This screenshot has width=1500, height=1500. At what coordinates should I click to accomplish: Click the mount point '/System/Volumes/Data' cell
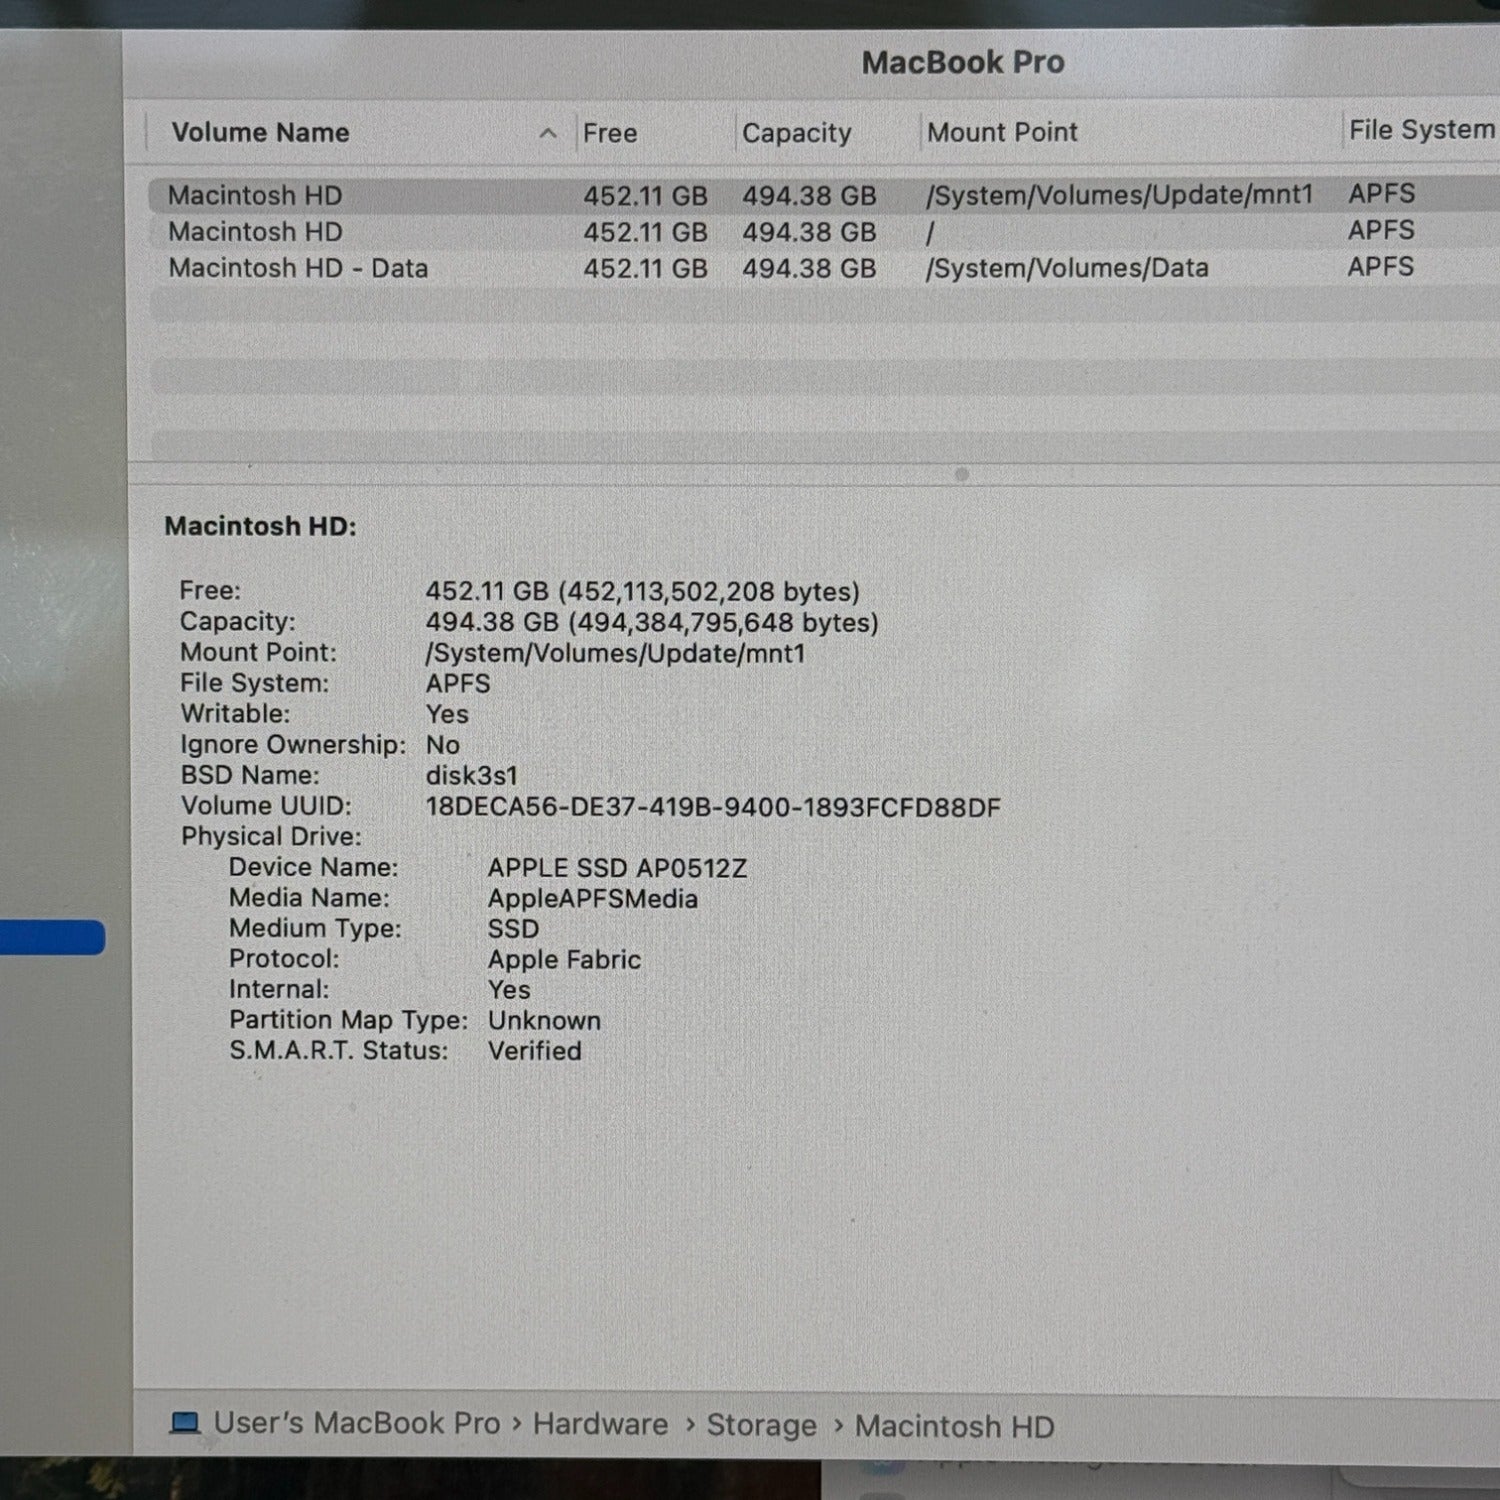click(1067, 268)
